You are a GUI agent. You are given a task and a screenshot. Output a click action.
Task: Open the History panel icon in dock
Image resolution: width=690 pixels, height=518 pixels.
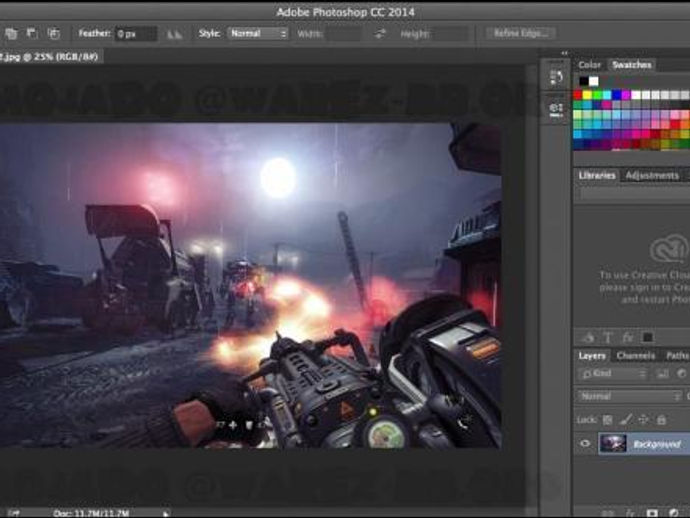pyautogui.click(x=556, y=77)
